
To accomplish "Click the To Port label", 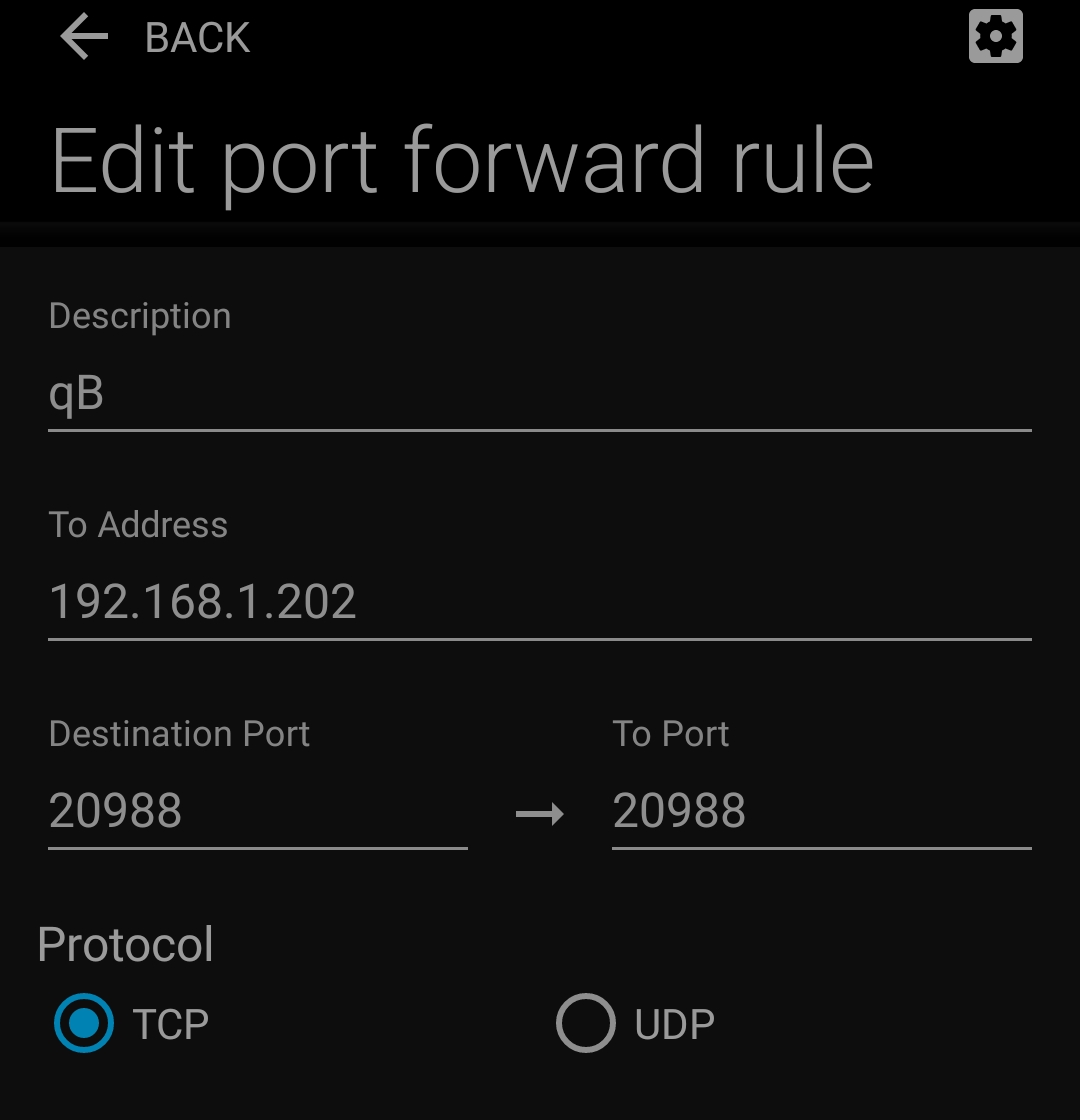I will pyautogui.click(x=670, y=734).
